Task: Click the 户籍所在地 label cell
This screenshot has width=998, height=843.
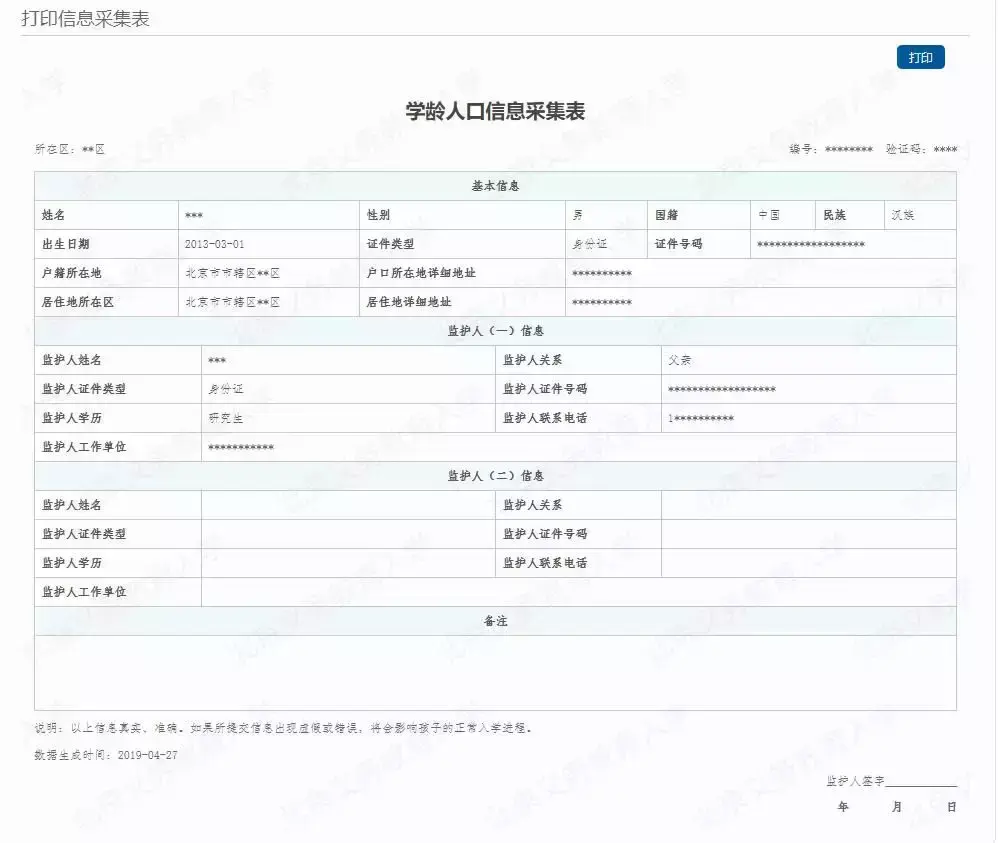Action: click(106, 273)
